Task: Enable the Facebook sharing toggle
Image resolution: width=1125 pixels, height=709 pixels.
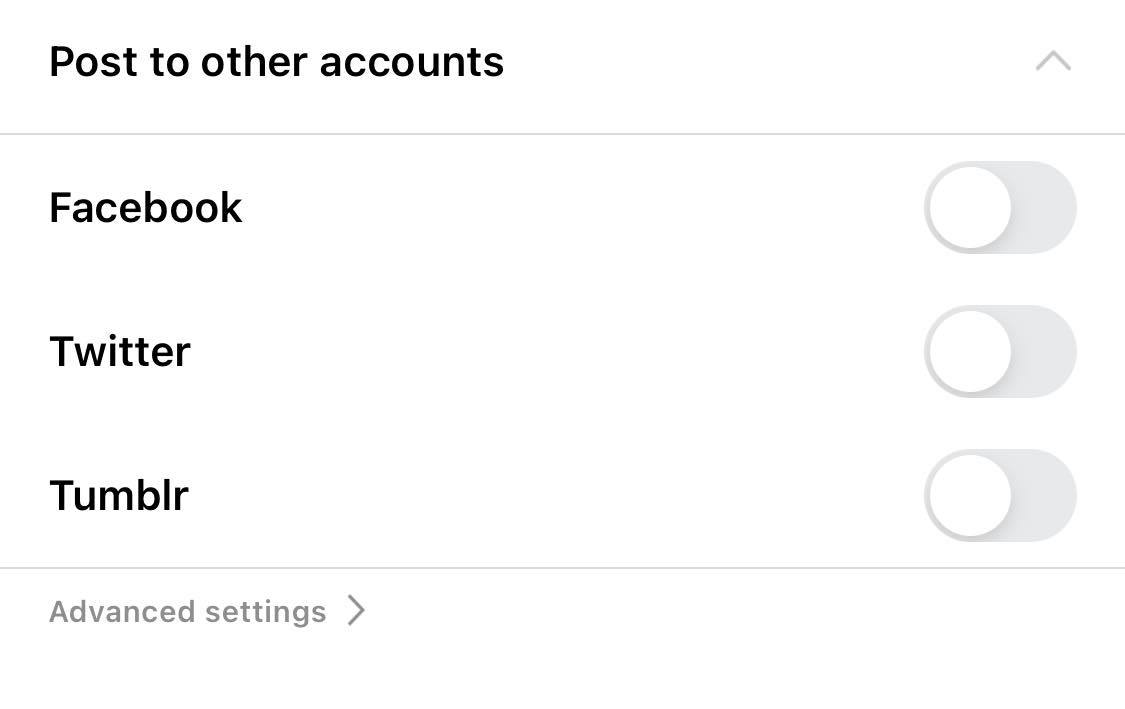Action: 999,208
